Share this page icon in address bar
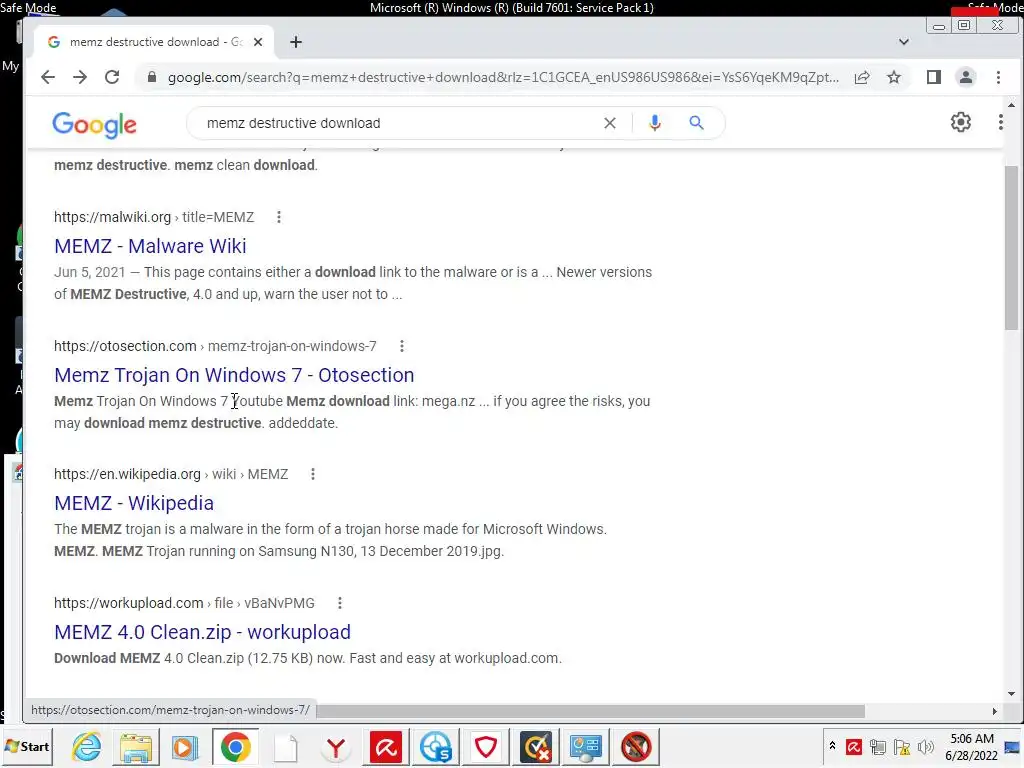Image resolution: width=1024 pixels, height=768 pixels. 862,78
